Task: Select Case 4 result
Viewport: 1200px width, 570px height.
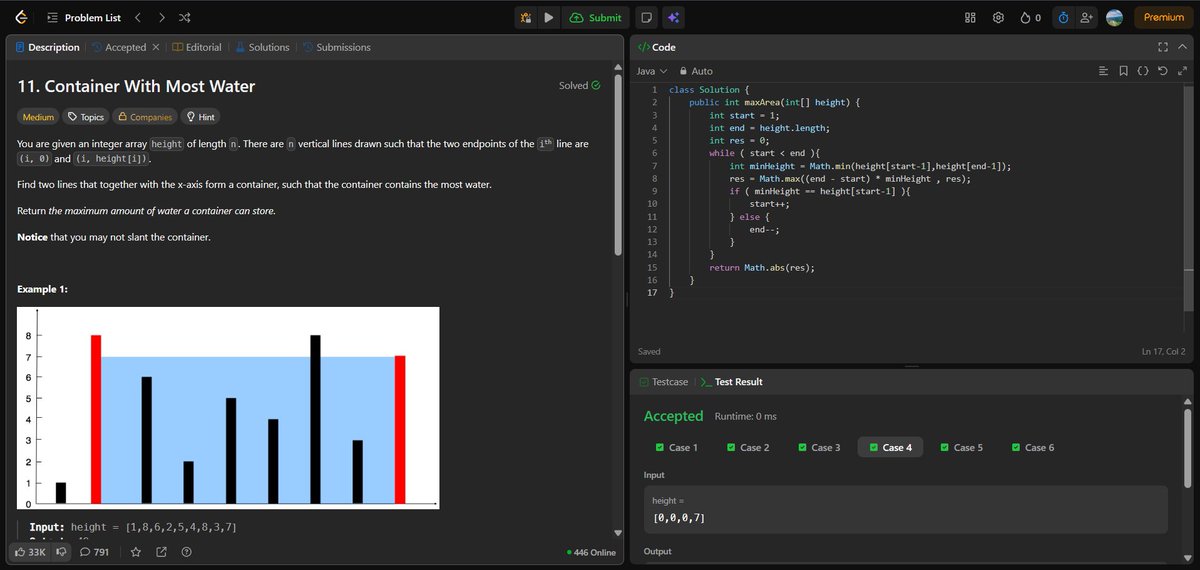Action: (890, 447)
